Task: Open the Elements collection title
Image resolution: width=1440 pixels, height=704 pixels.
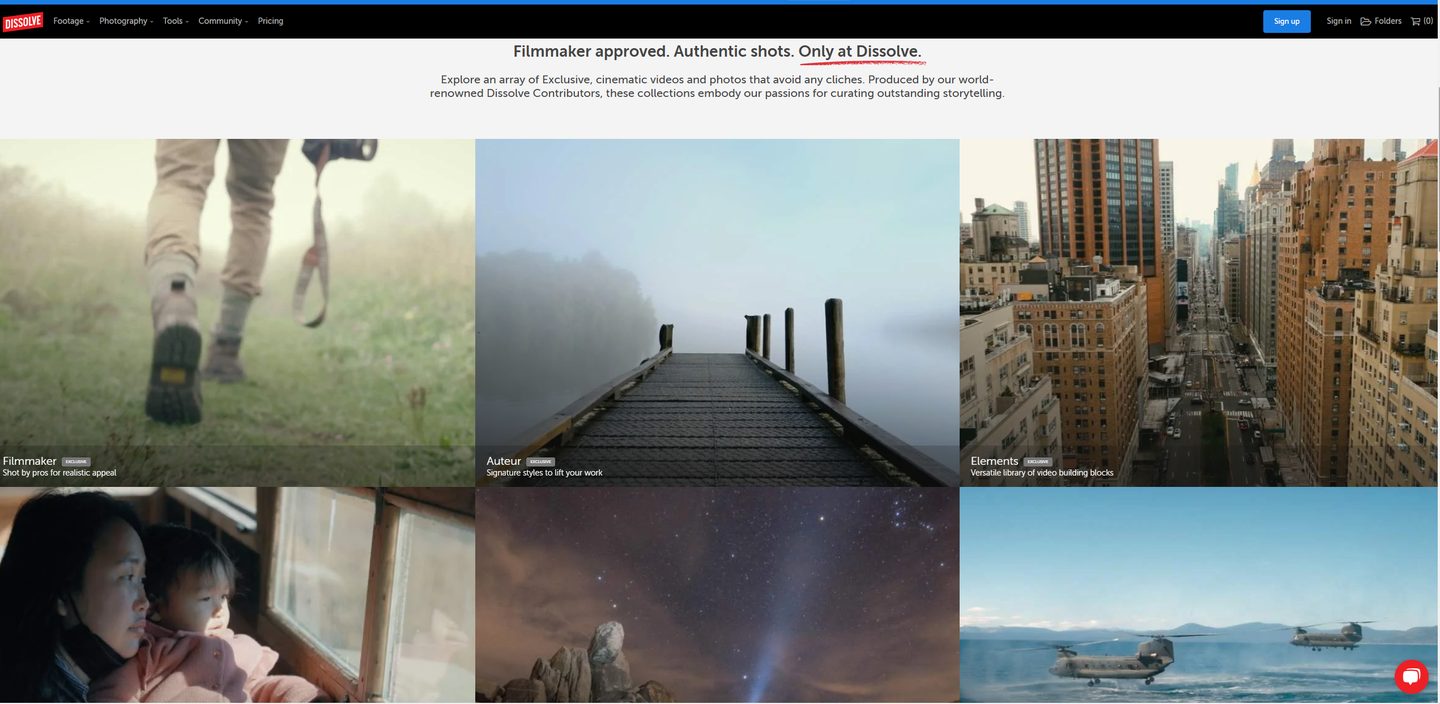Action: pyautogui.click(x=994, y=461)
